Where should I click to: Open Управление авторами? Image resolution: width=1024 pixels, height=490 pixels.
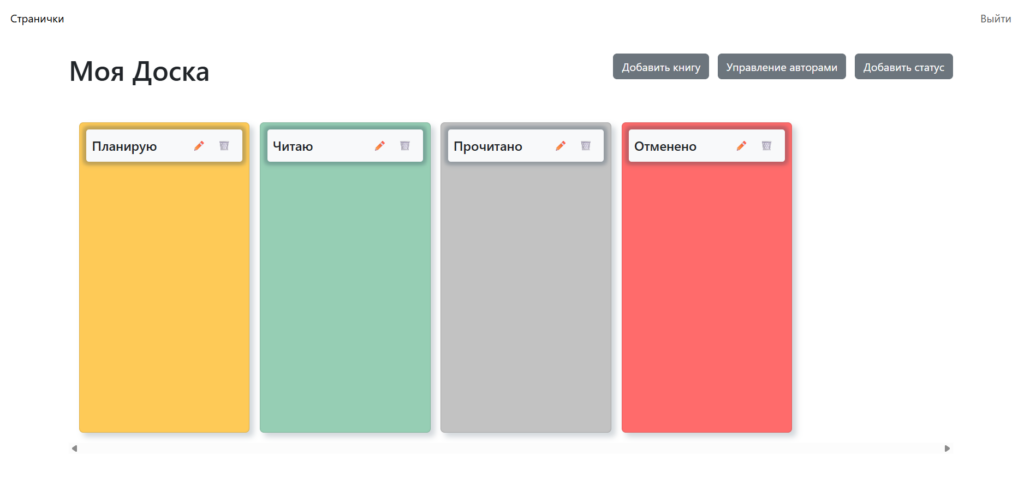coord(782,67)
